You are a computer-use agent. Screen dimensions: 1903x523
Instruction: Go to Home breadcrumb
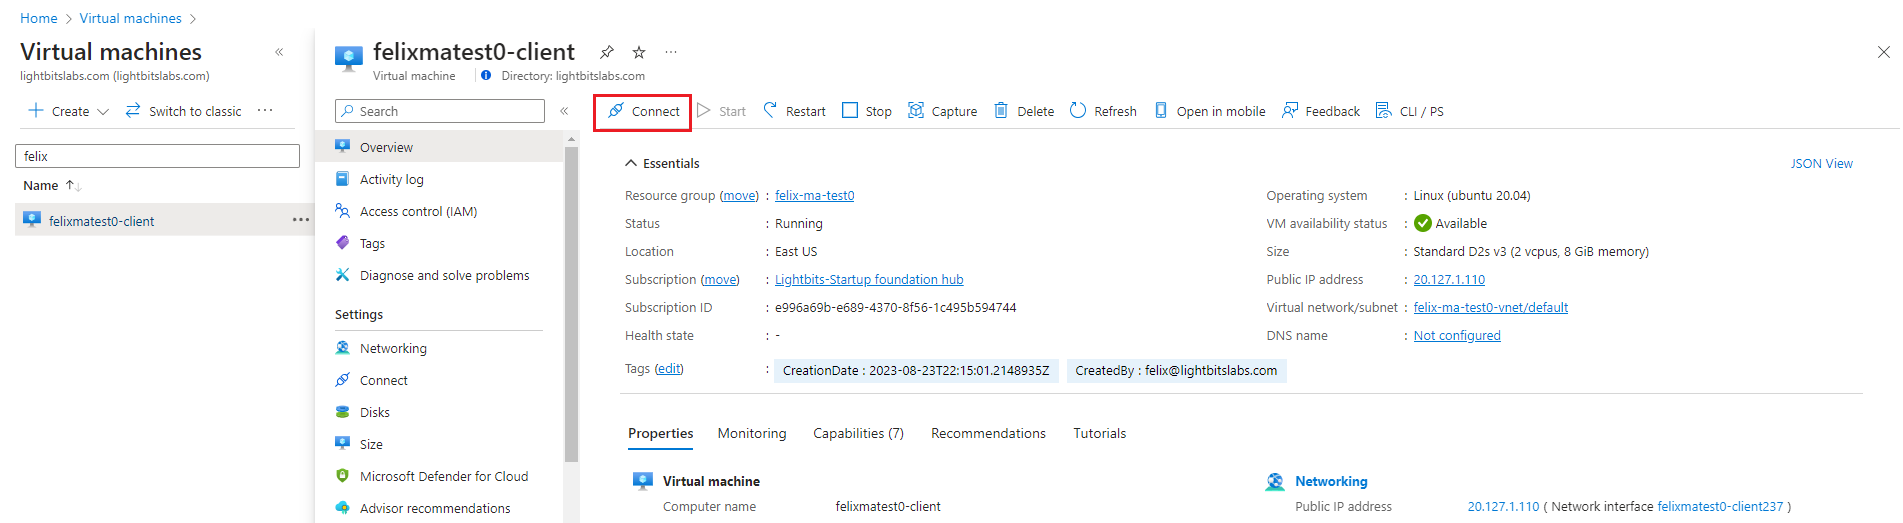(x=39, y=18)
